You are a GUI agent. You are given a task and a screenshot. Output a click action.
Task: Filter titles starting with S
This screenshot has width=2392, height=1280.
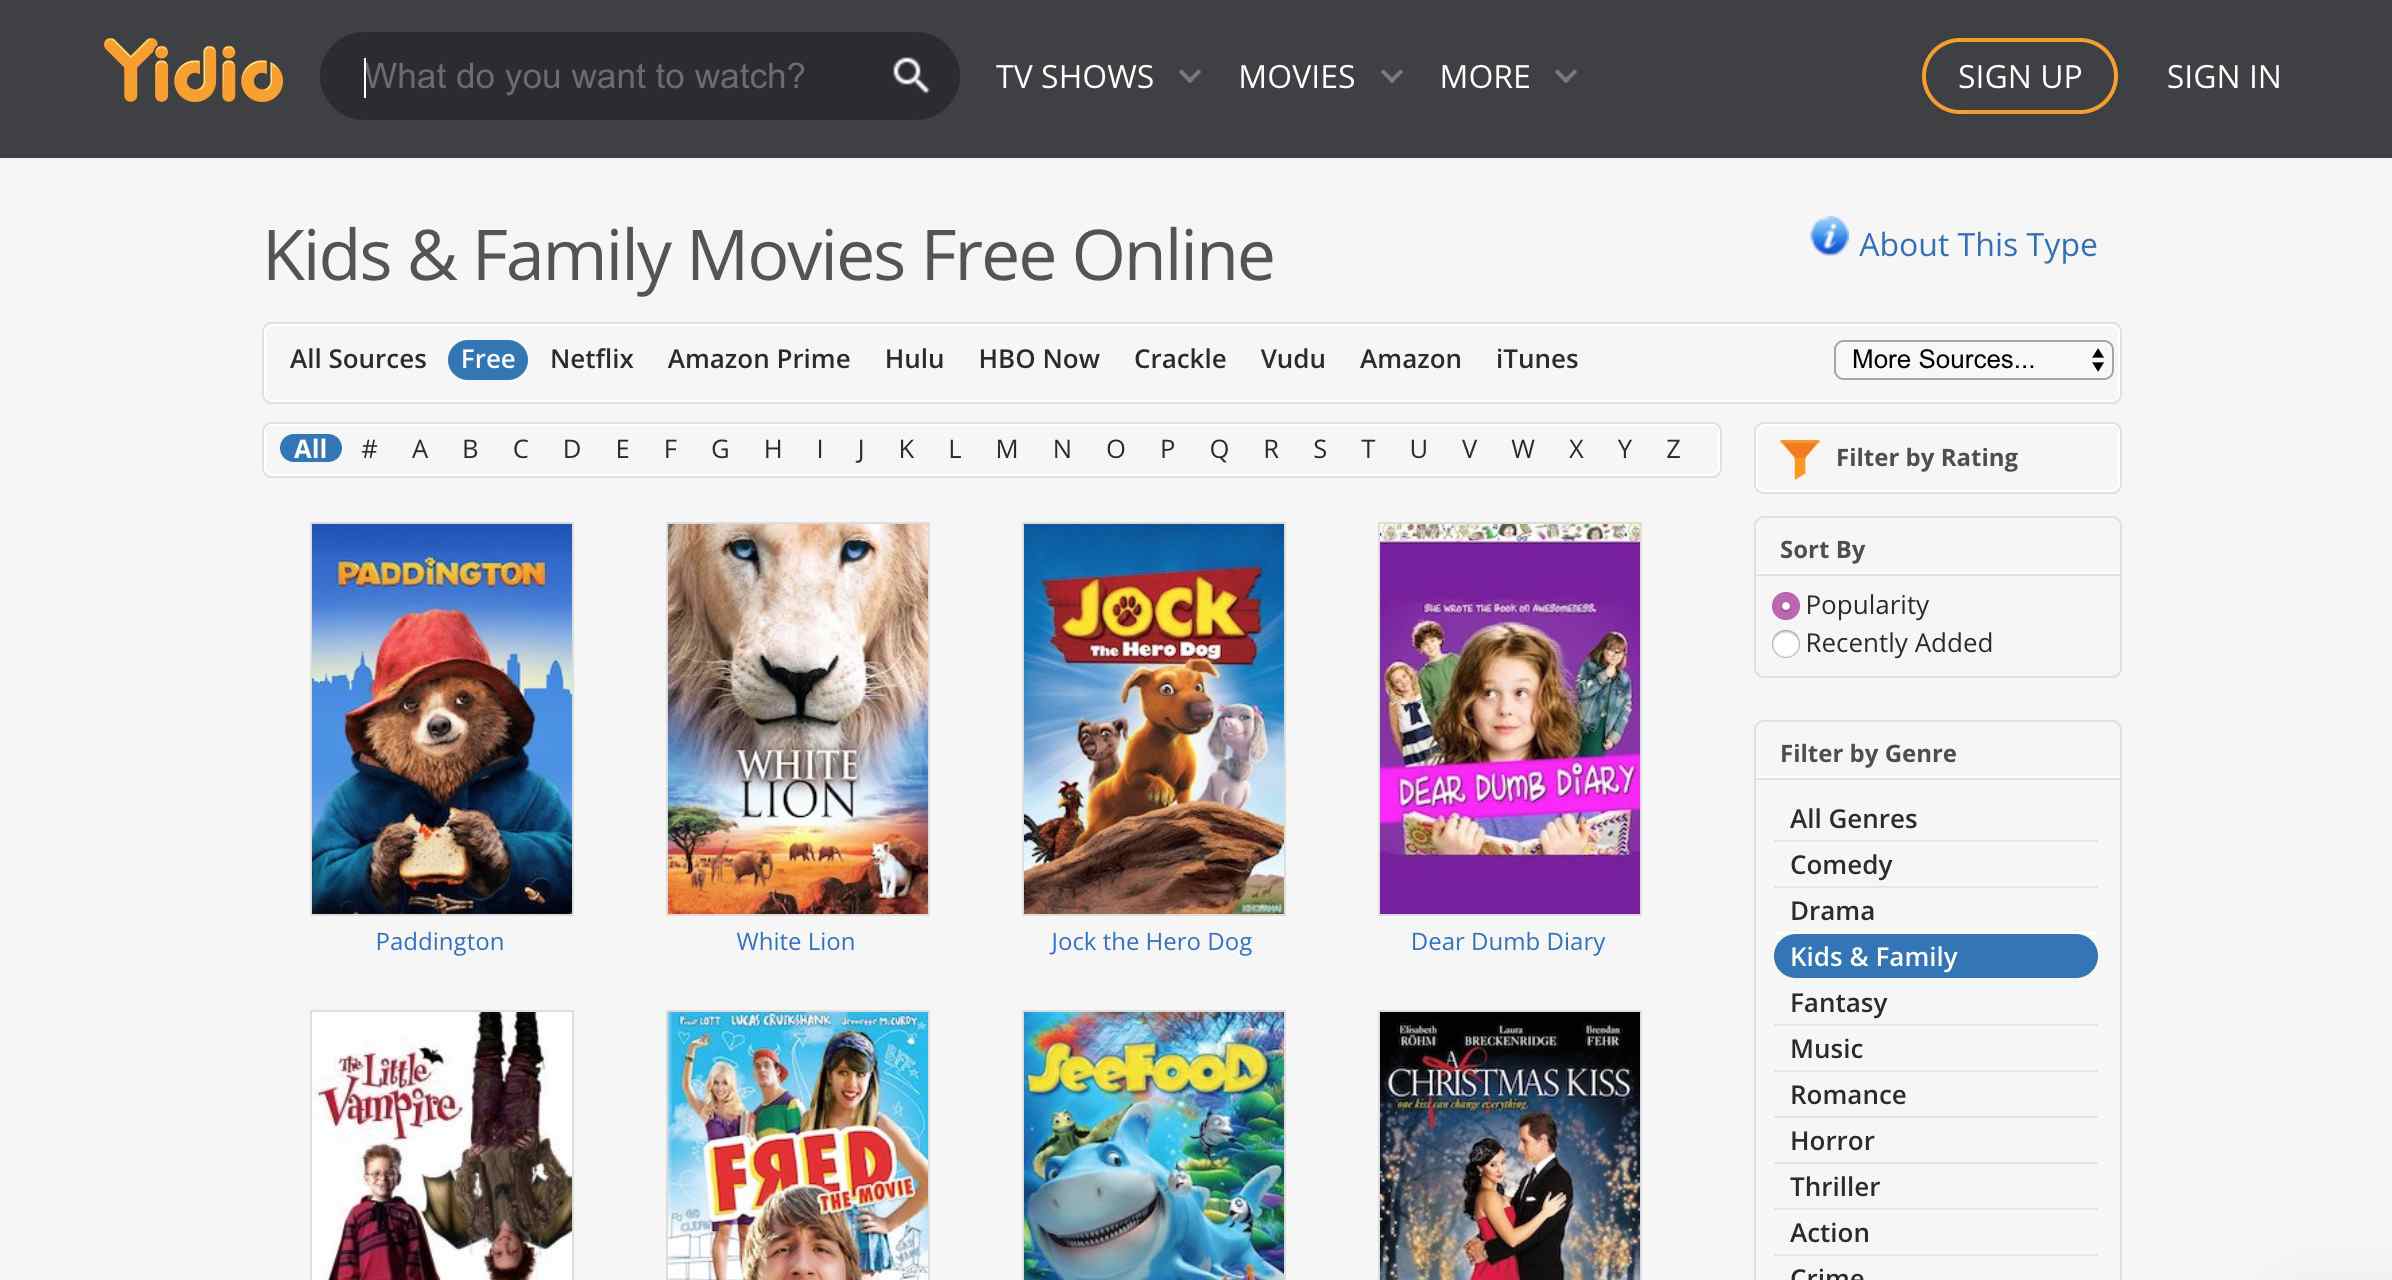click(1320, 449)
